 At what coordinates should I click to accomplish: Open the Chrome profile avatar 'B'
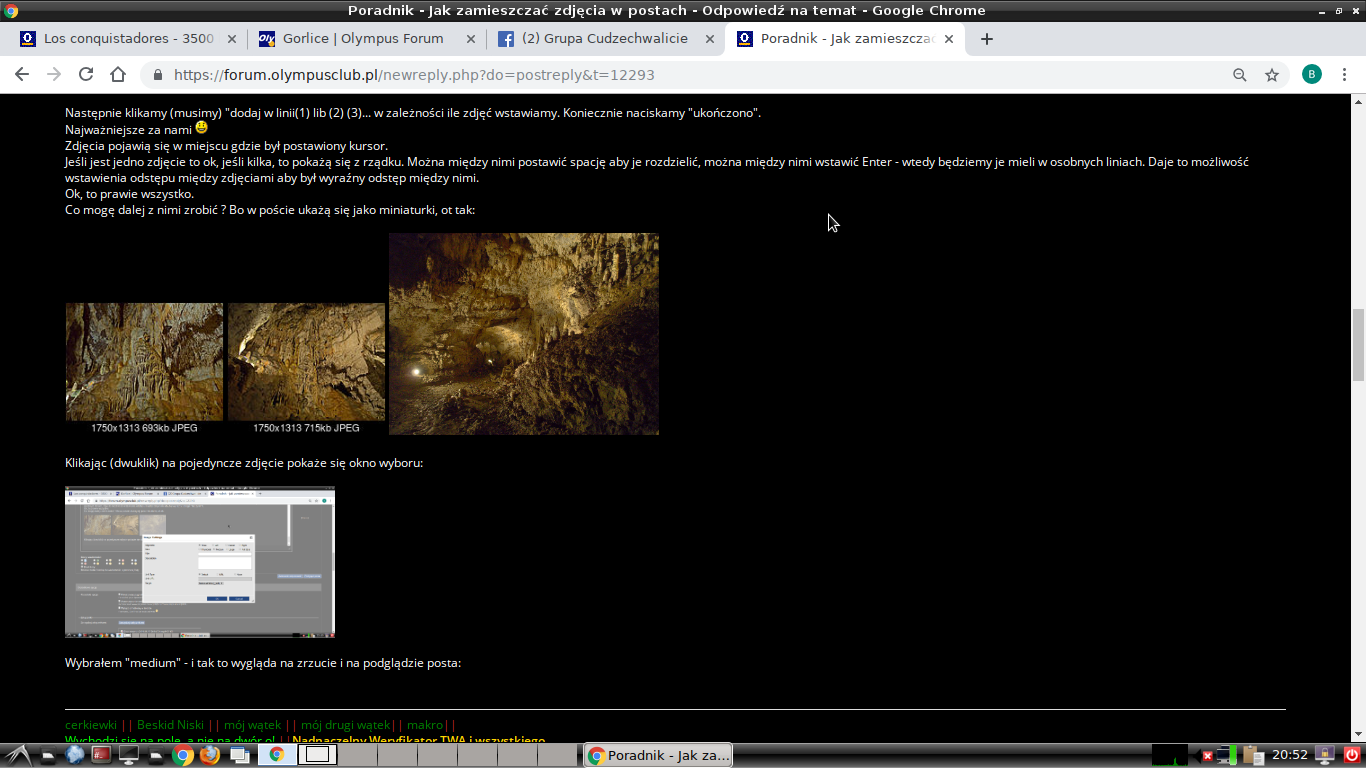pos(1311,75)
